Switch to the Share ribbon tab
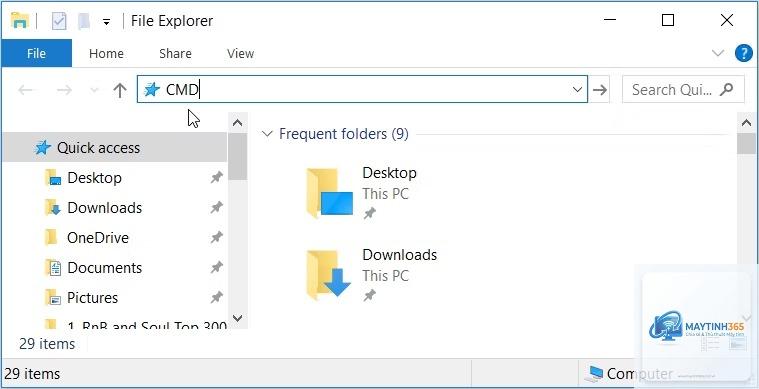 [x=175, y=53]
